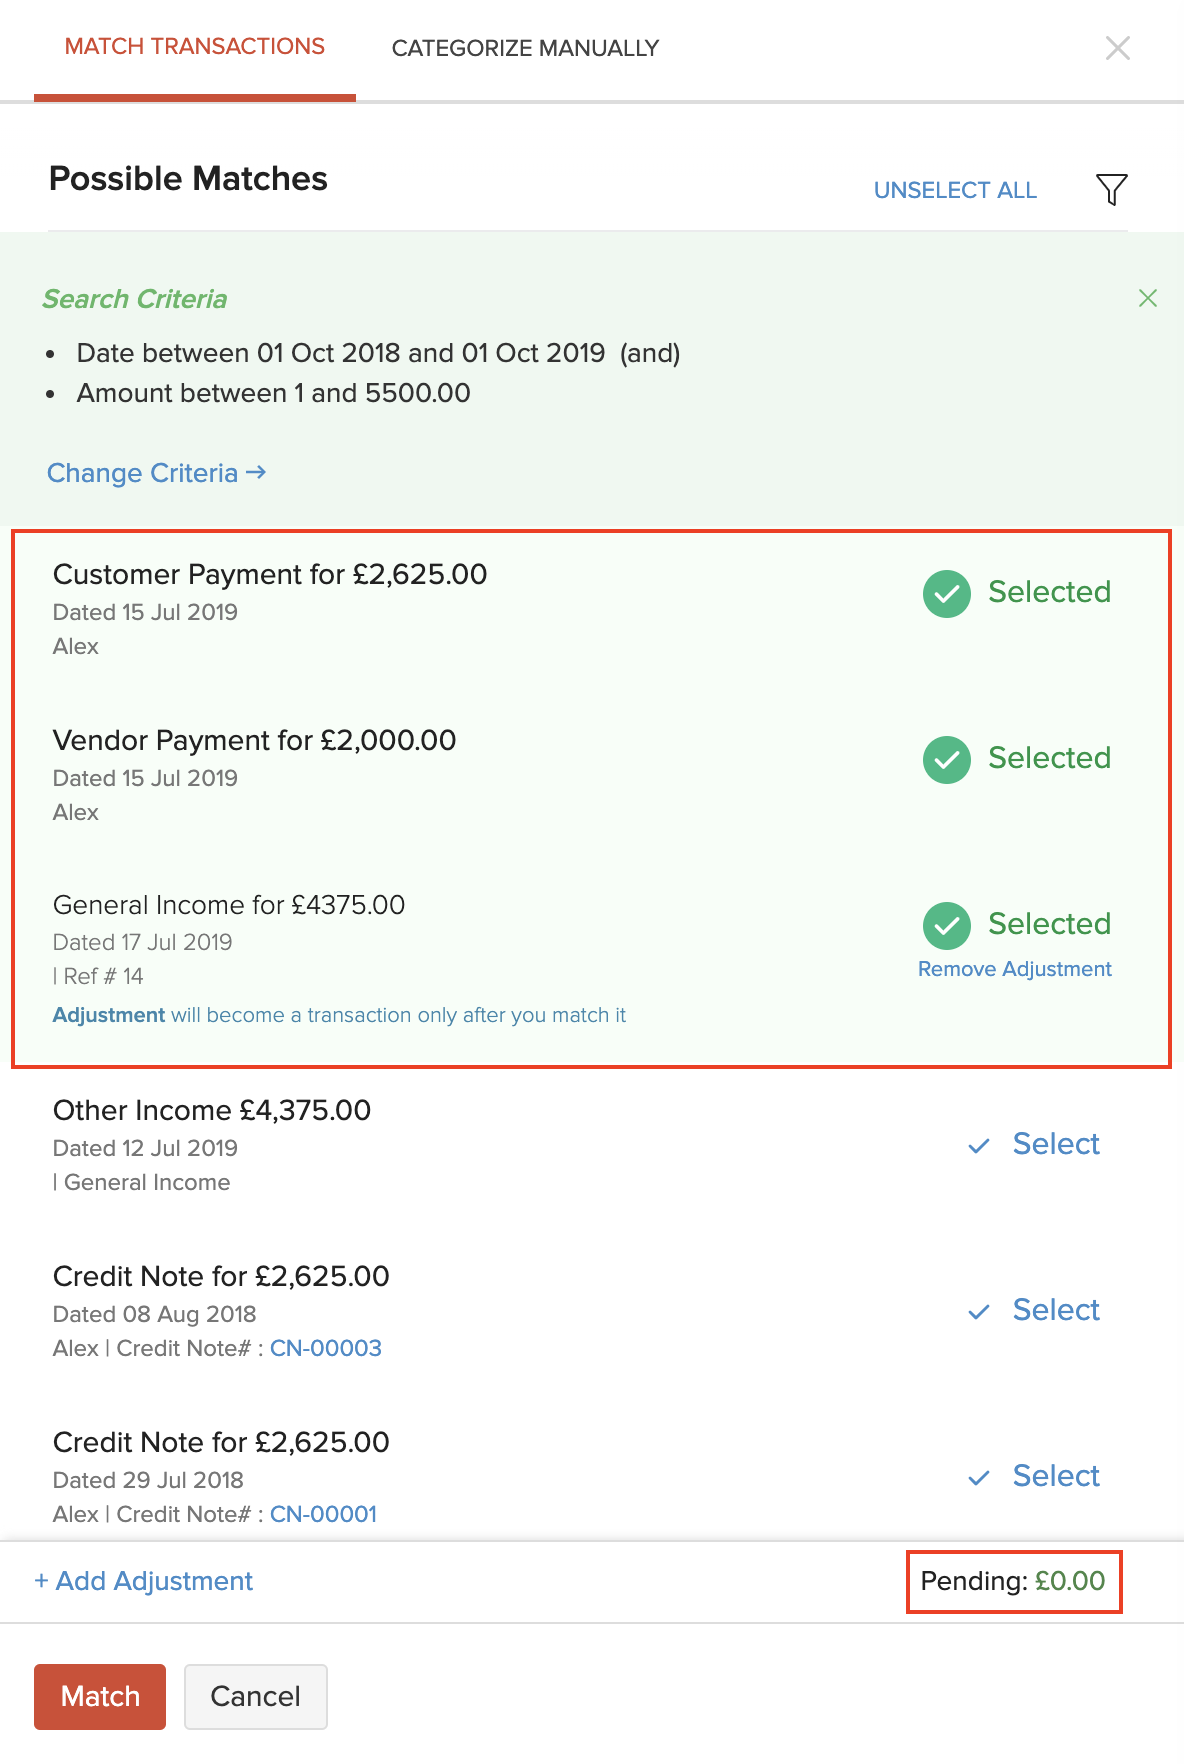Select the Credit Note dated 29 Jul 2018
This screenshot has width=1184, height=1764.
[1034, 1477]
